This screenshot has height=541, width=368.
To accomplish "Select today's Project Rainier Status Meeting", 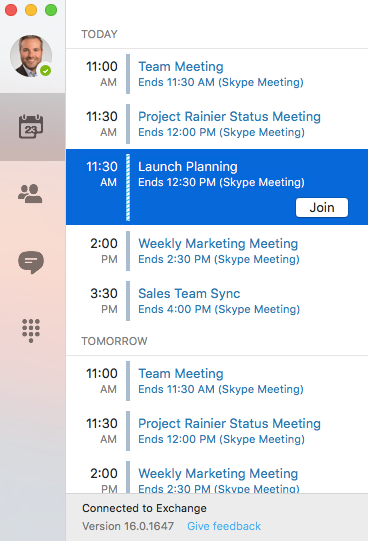I will pyautogui.click(x=217, y=124).
